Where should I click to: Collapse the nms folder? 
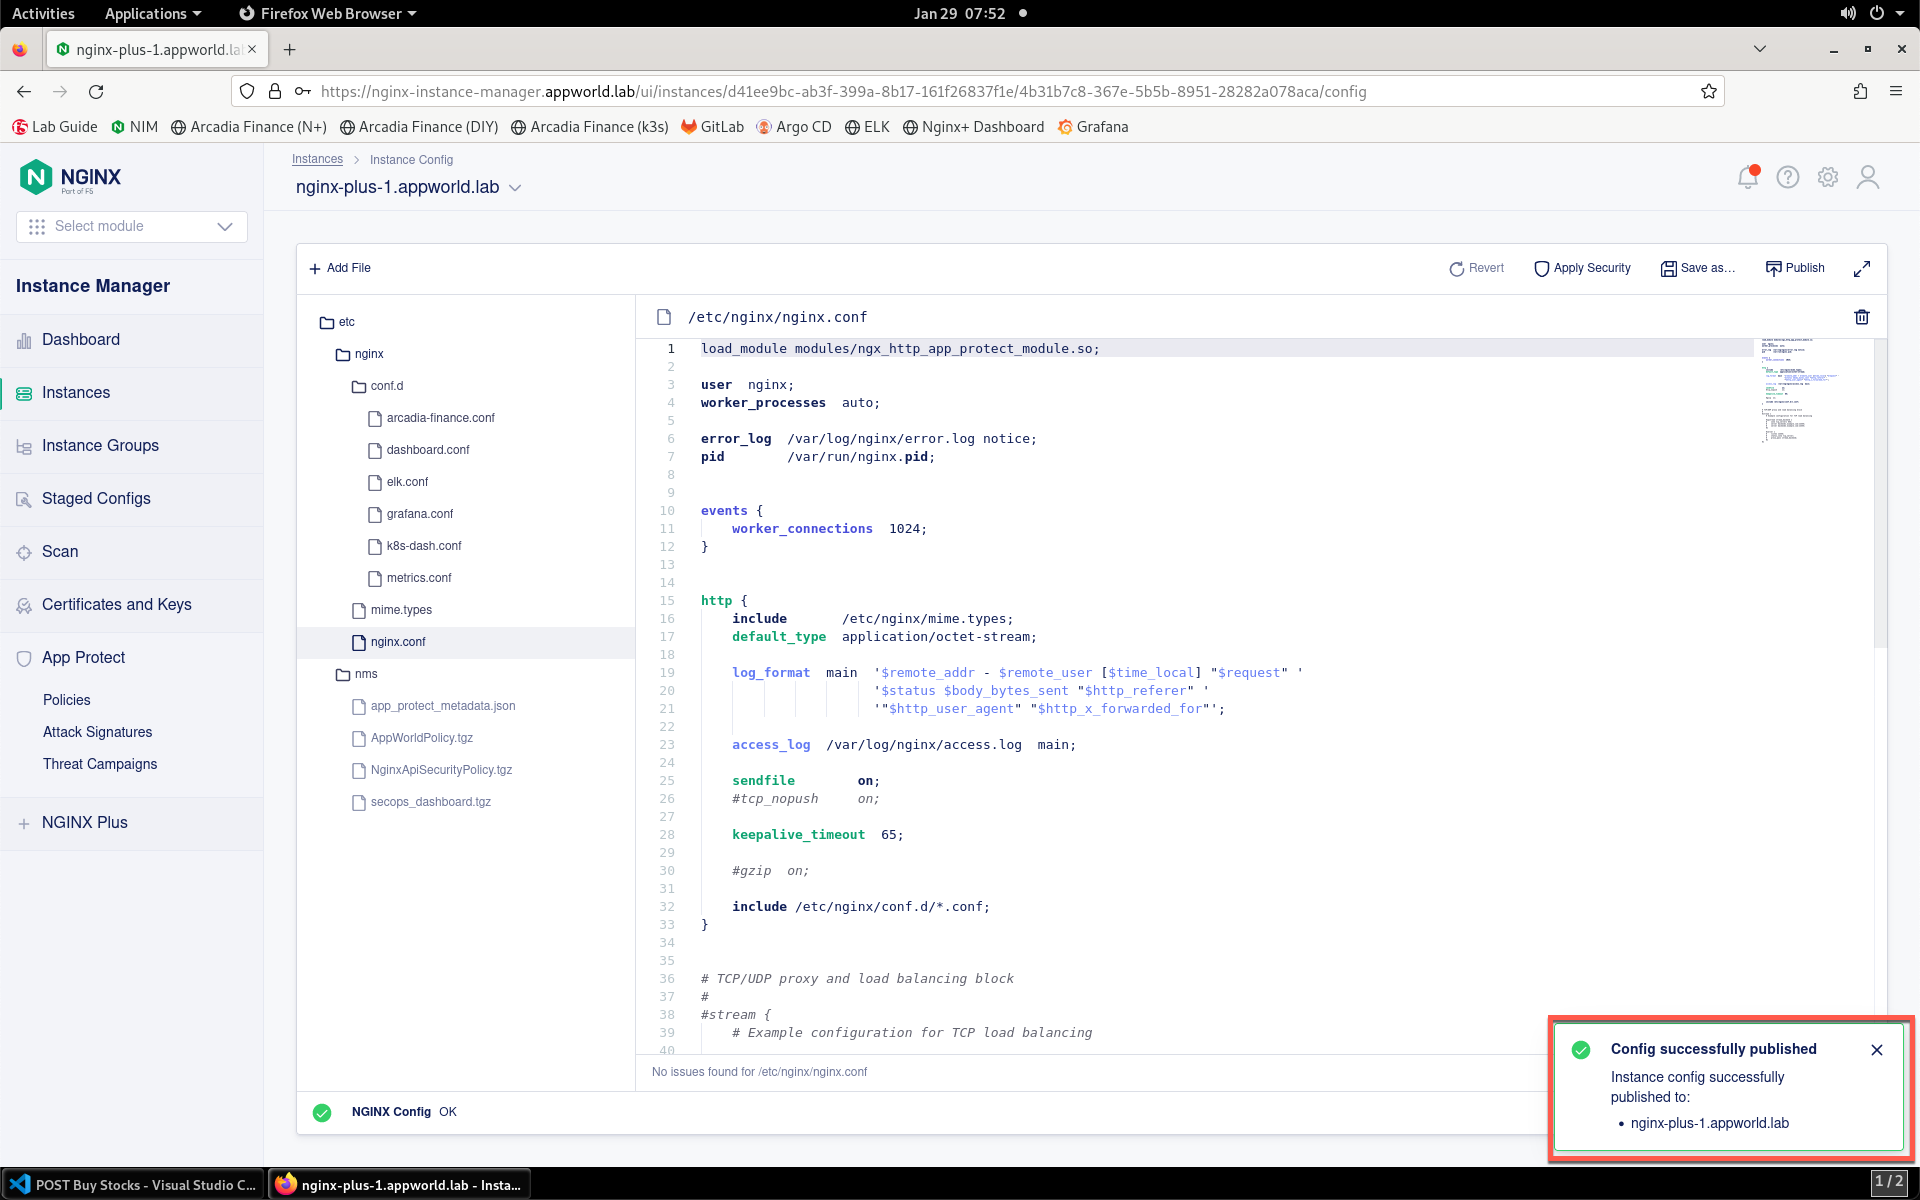click(x=357, y=674)
